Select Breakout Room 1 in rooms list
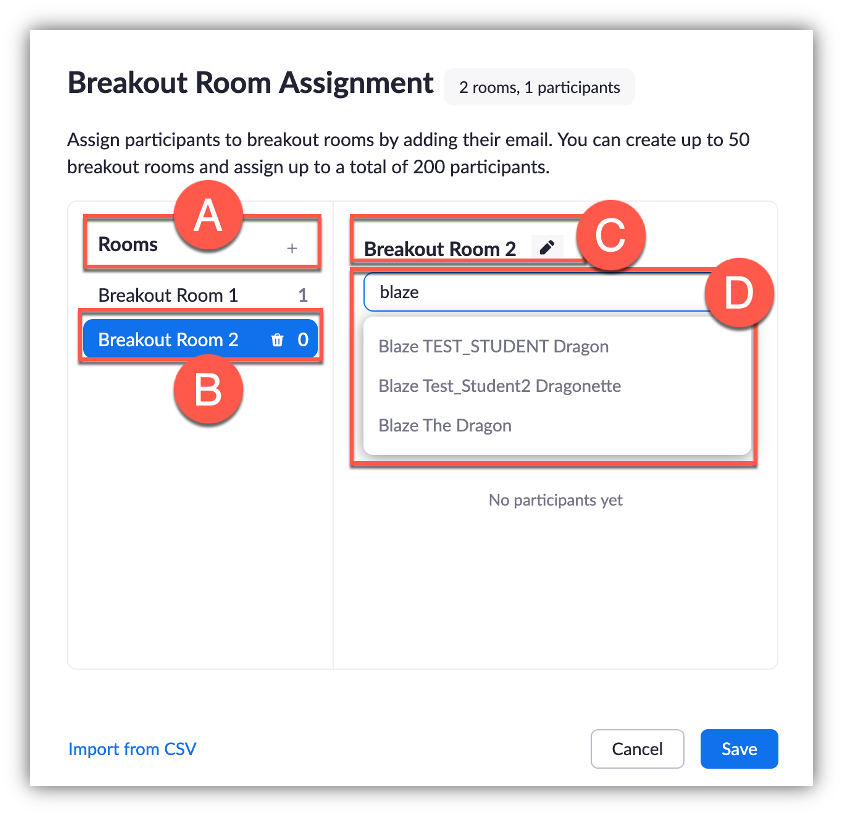Viewport: 842px width, 816px height. [x=168, y=296]
